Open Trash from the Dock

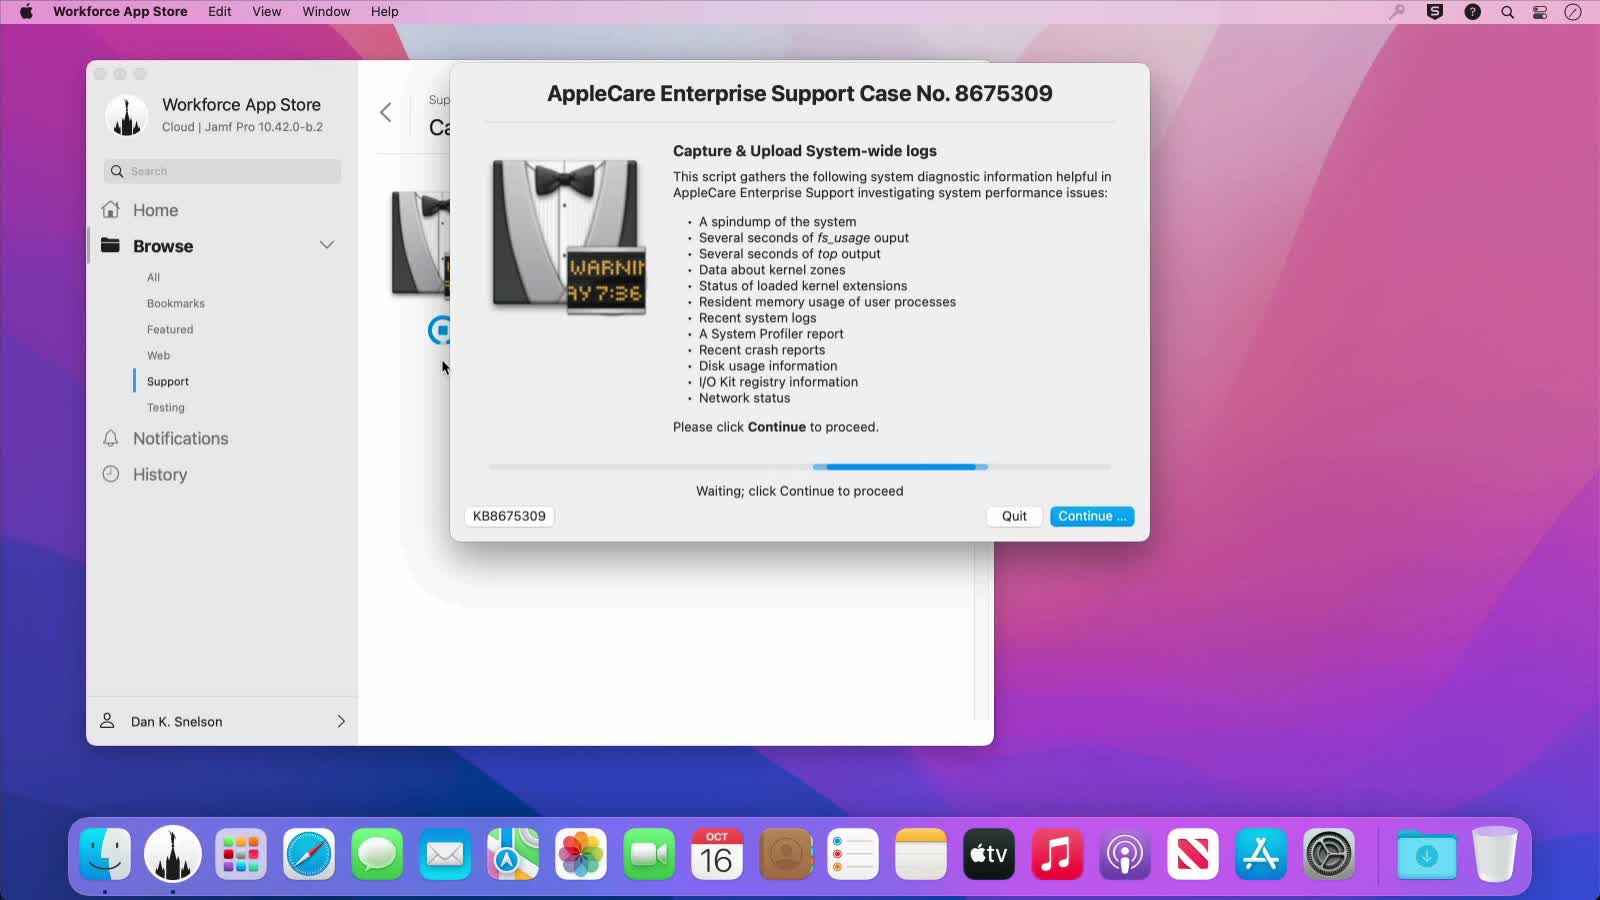point(1495,854)
